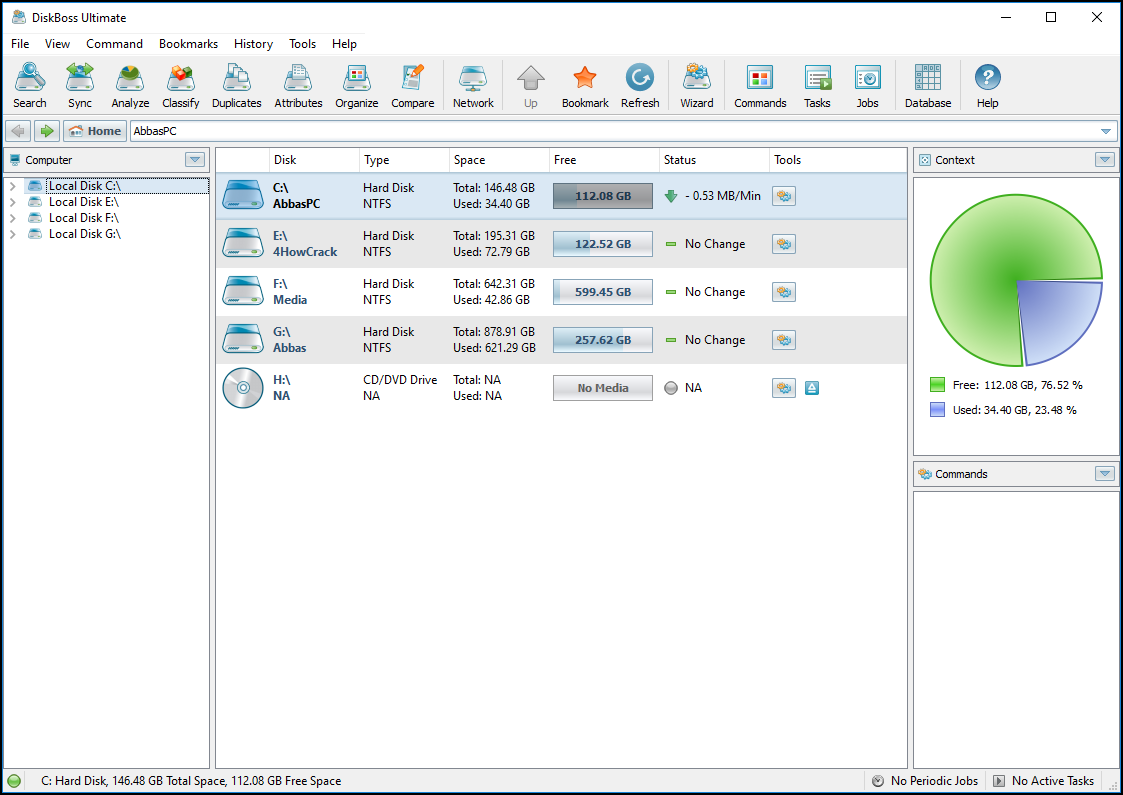Click tools icon for G:\ Abbas row
The height and width of the screenshot is (795, 1123).
coord(784,340)
